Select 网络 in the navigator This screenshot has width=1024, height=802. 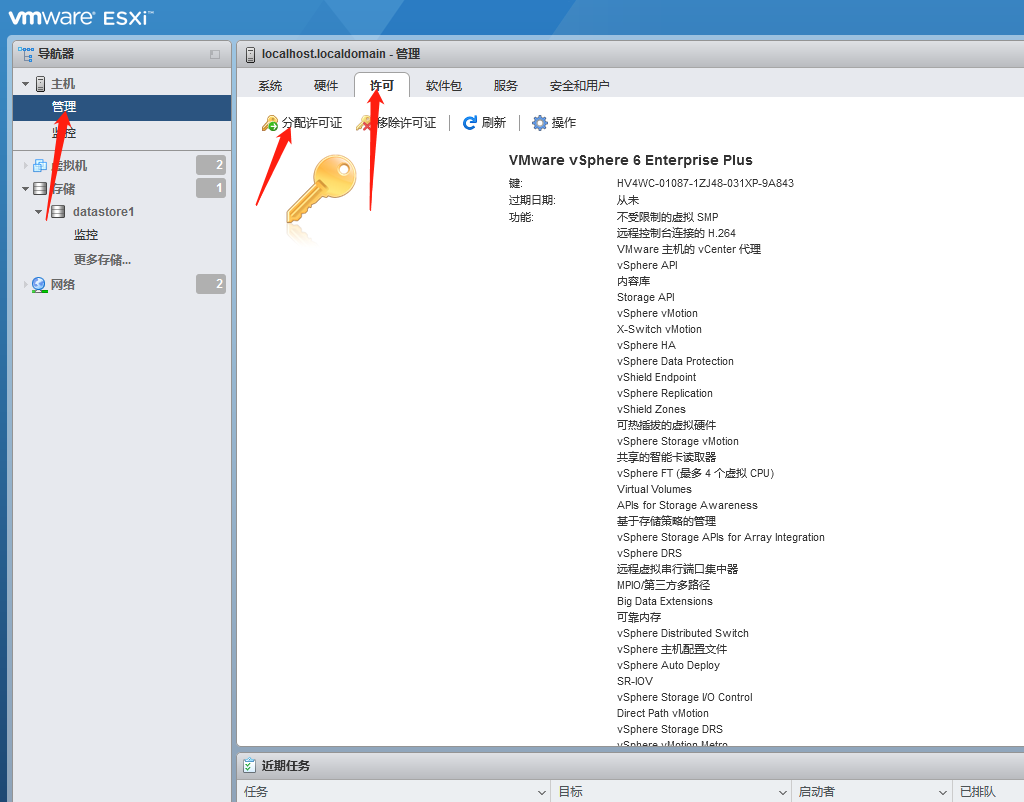coord(63,285)
